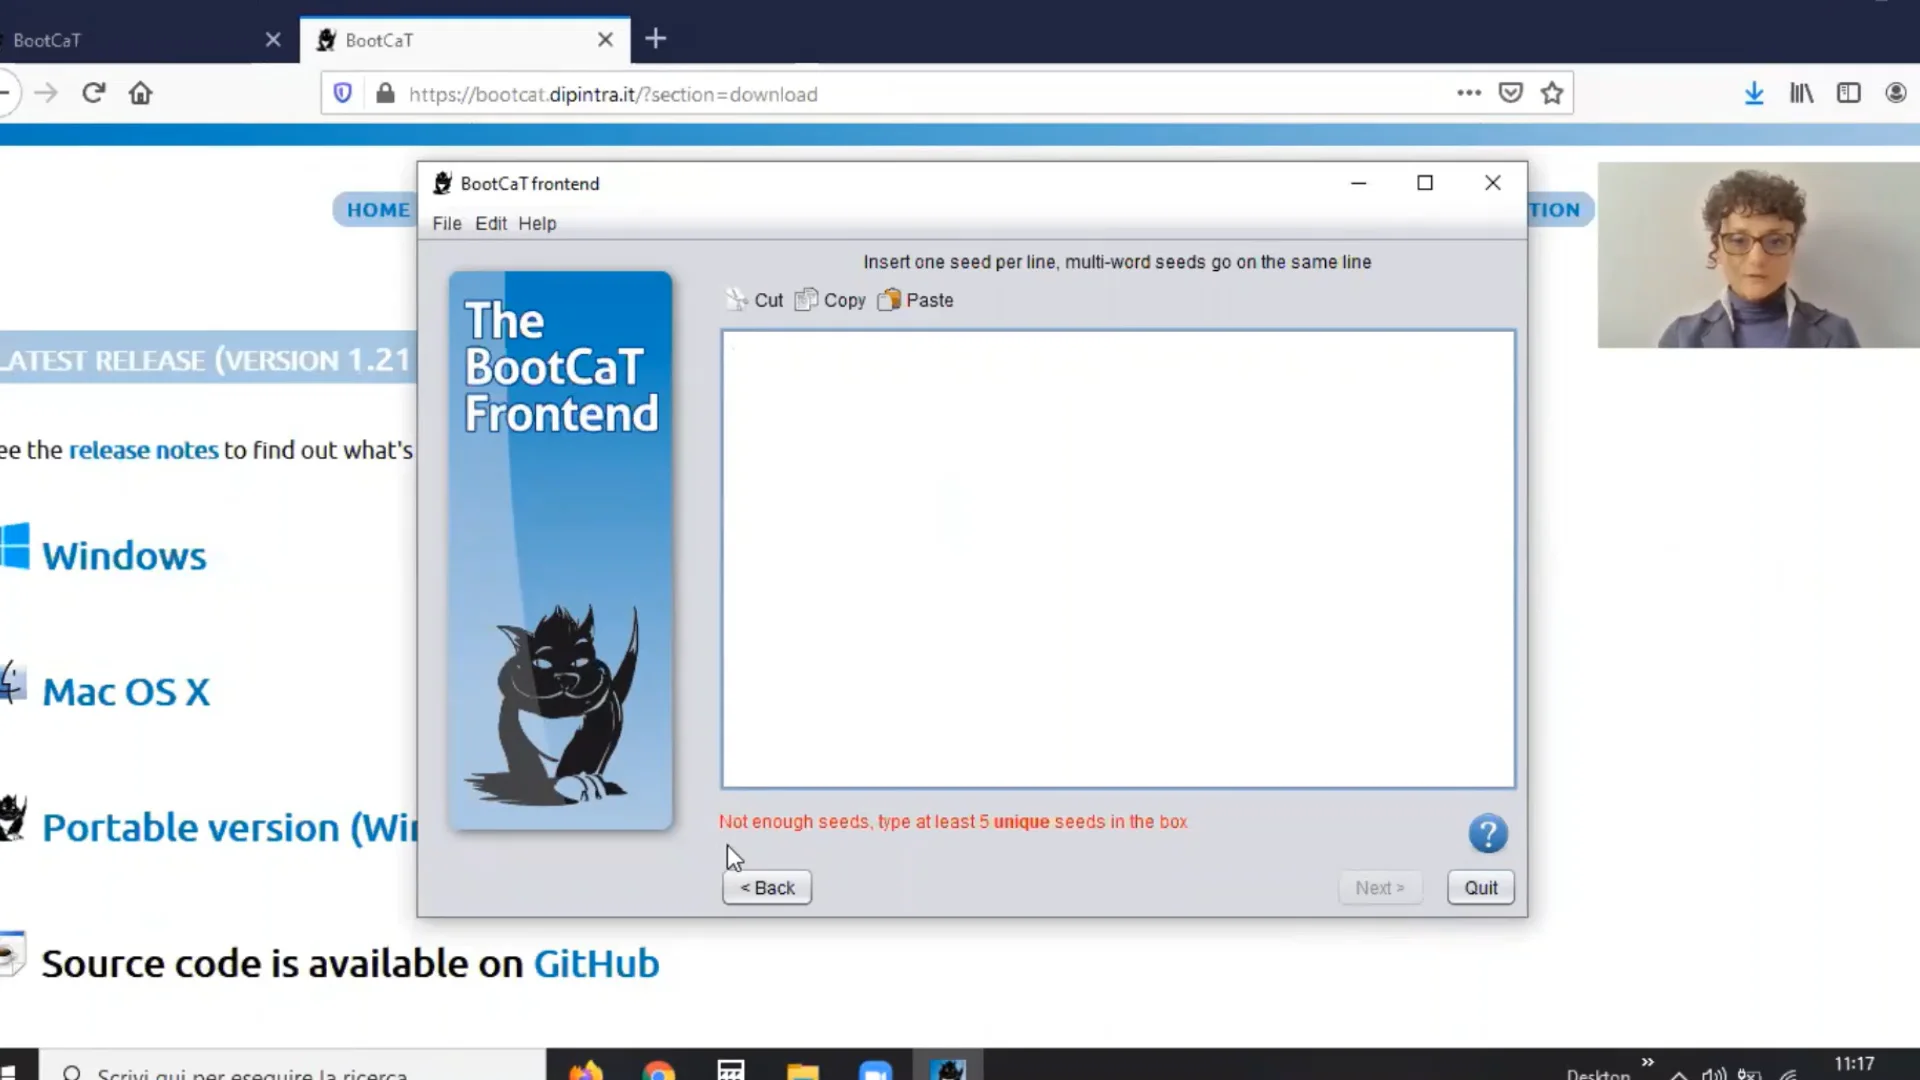This screenshot has height=1080, width=1920.
Task: Reload the page with refresh icon
Action: coord(94,94)
